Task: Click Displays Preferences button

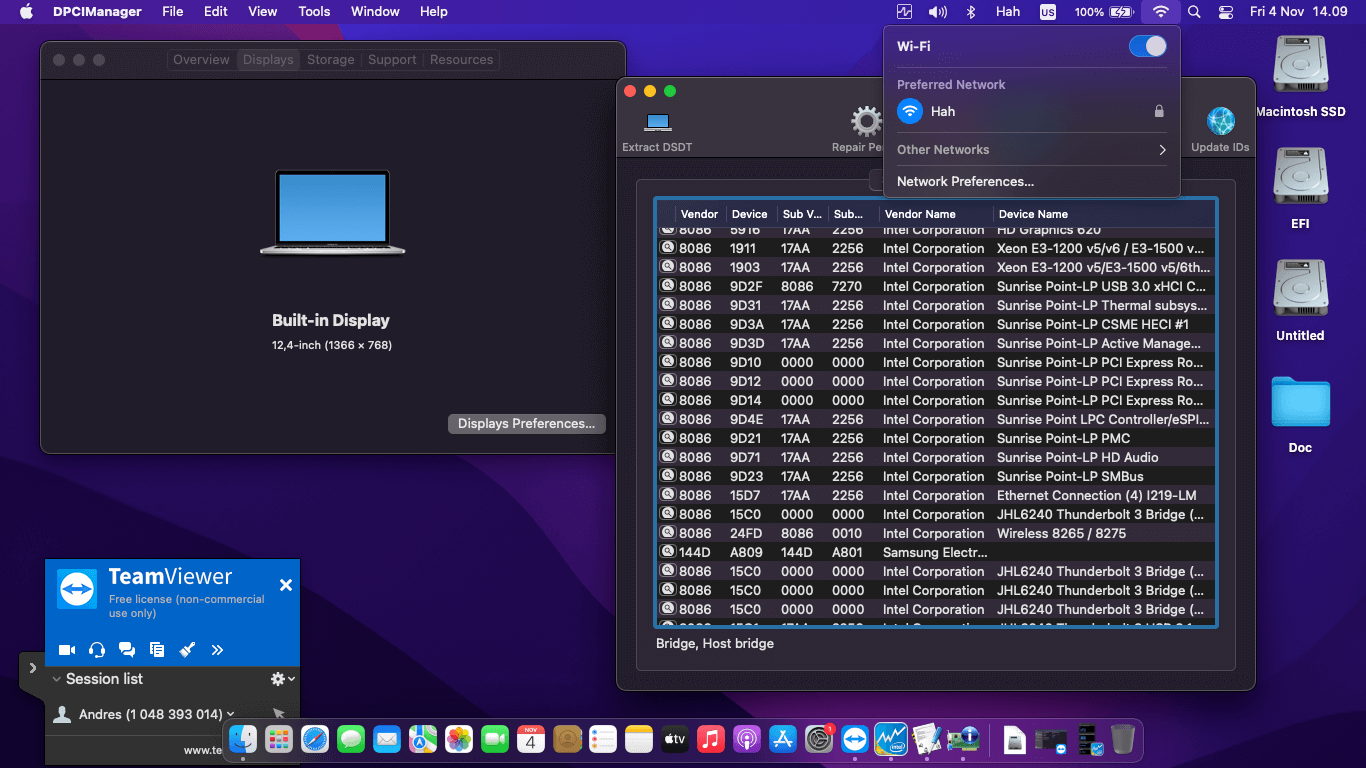Action: (x=527, y=424)
